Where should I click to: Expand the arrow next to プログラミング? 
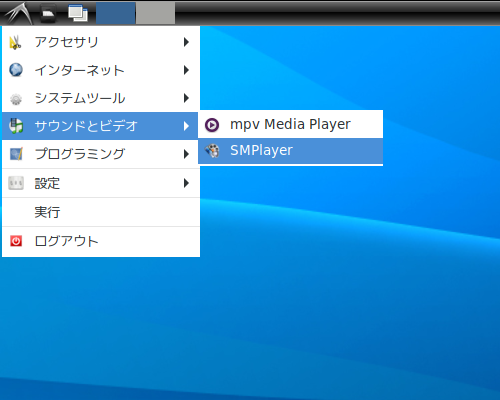click(186, 154)
